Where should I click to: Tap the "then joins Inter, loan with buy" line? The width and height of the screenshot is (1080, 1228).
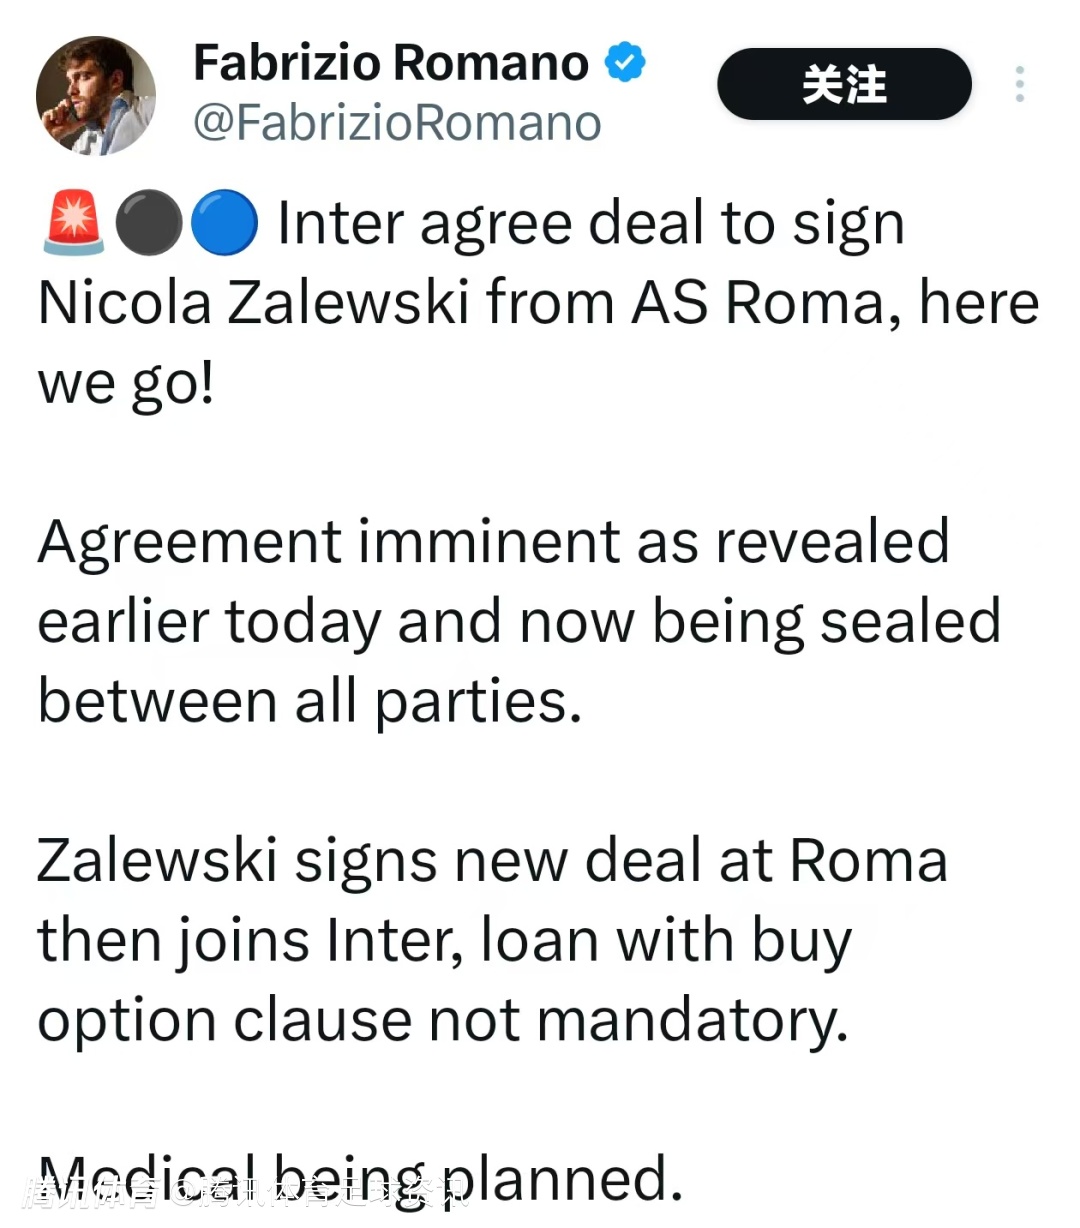pyautogui.click(x=445, y=940)
